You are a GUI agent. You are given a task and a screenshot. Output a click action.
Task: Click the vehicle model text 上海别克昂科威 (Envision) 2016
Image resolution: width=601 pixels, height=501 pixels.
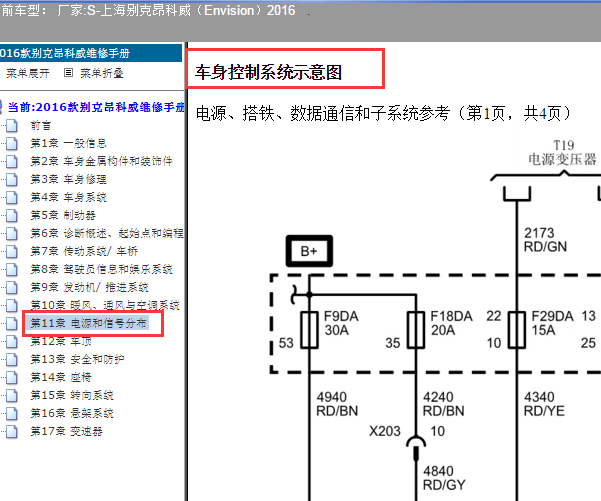click(198, 10)
